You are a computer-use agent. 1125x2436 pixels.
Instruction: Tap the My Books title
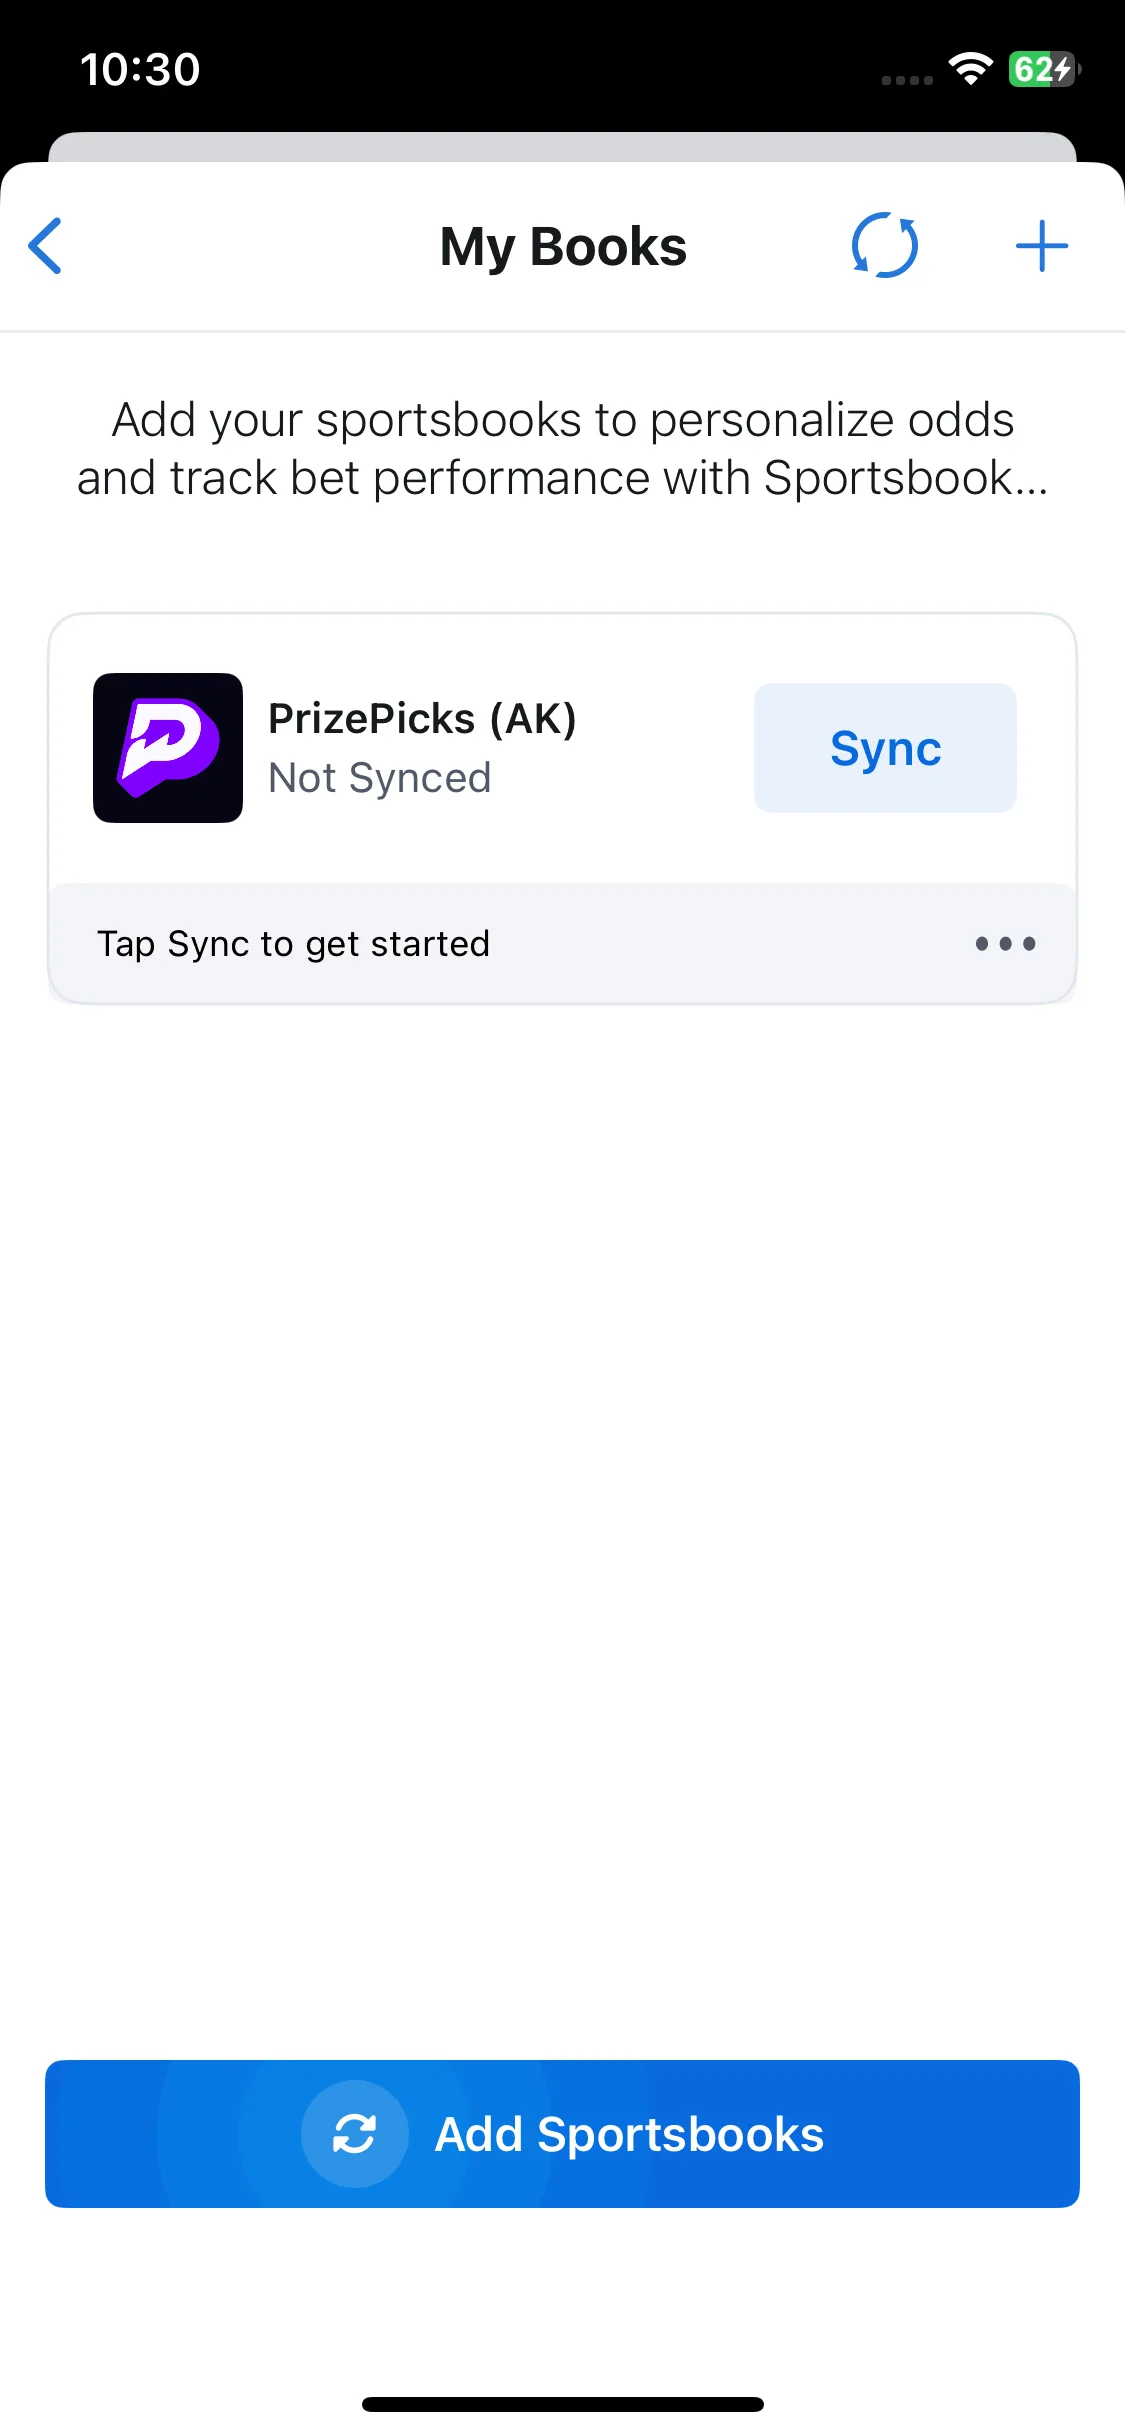pos(563,246)
